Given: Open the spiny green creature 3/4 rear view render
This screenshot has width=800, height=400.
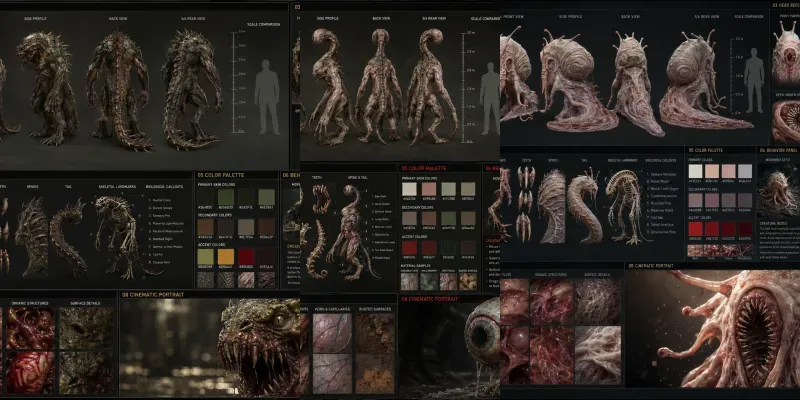Looking at the screenshot, I should tap(193, 89).
